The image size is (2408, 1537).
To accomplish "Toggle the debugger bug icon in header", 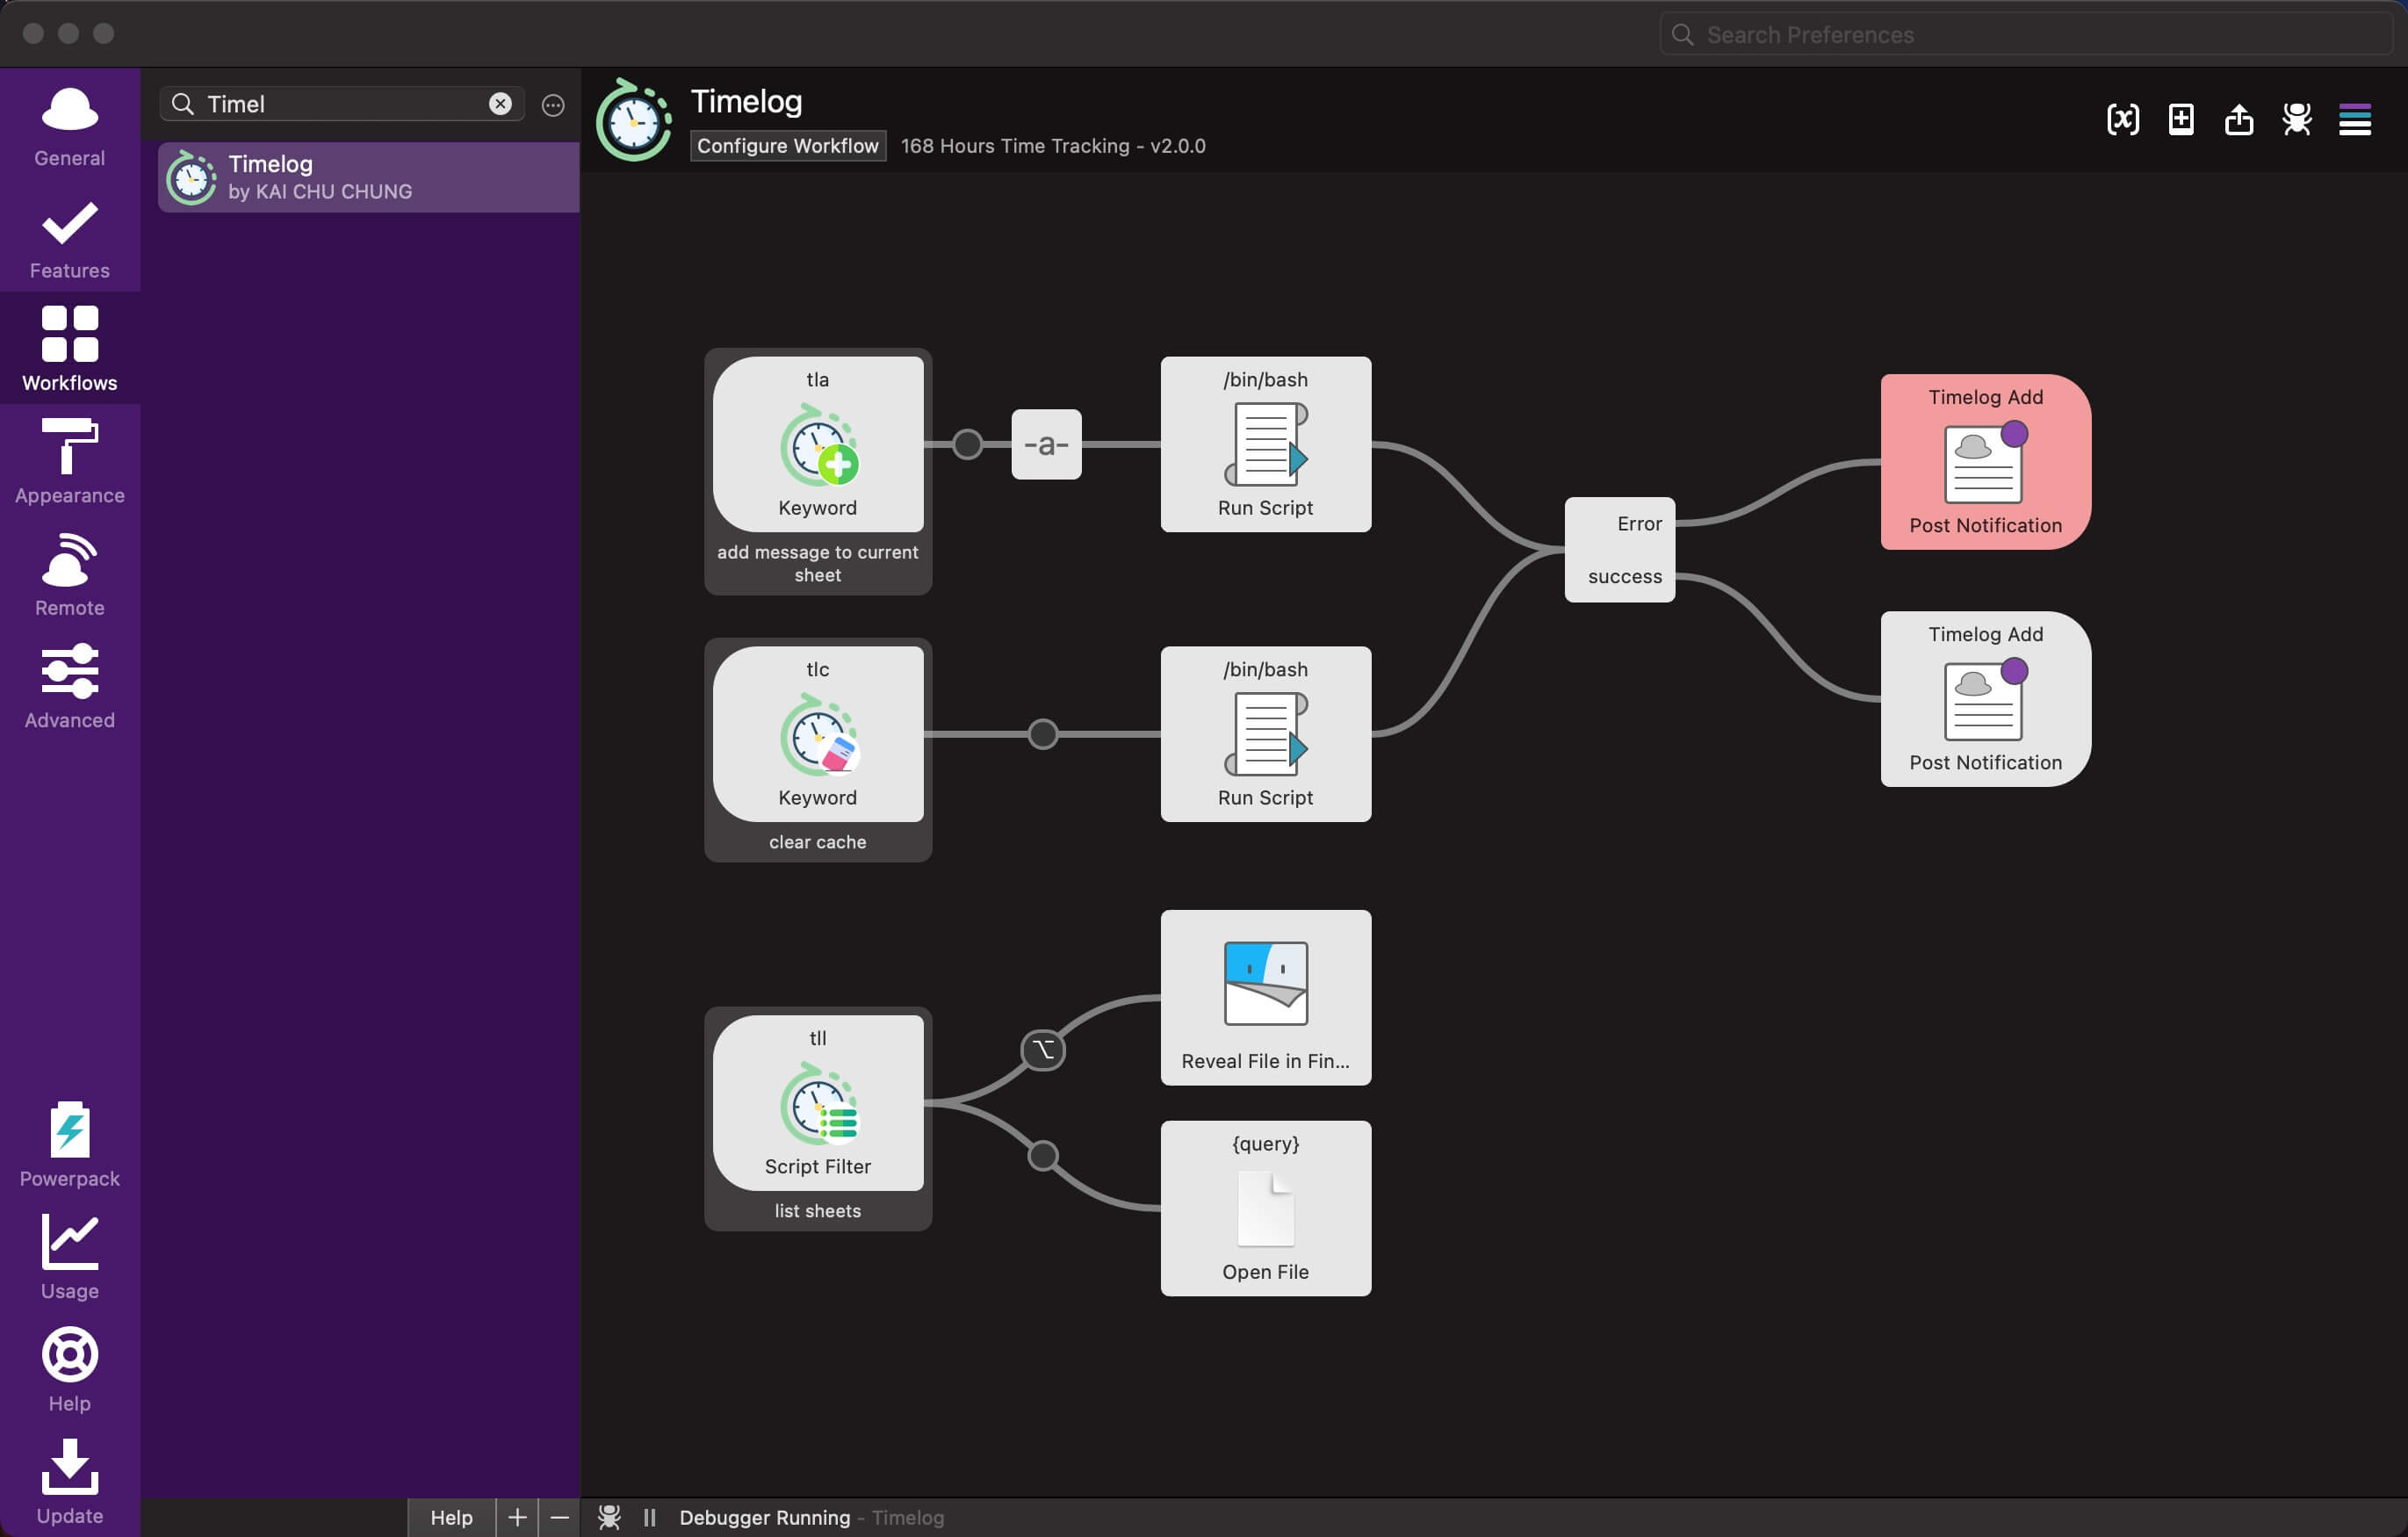I will (2296, 120).
